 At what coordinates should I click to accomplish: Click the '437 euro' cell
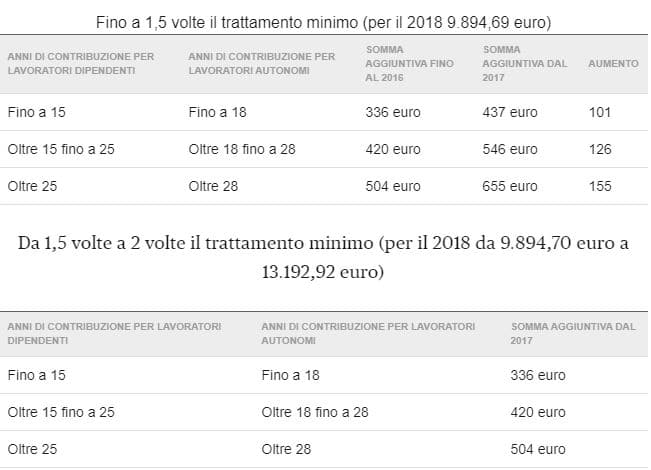coord(509,112)
